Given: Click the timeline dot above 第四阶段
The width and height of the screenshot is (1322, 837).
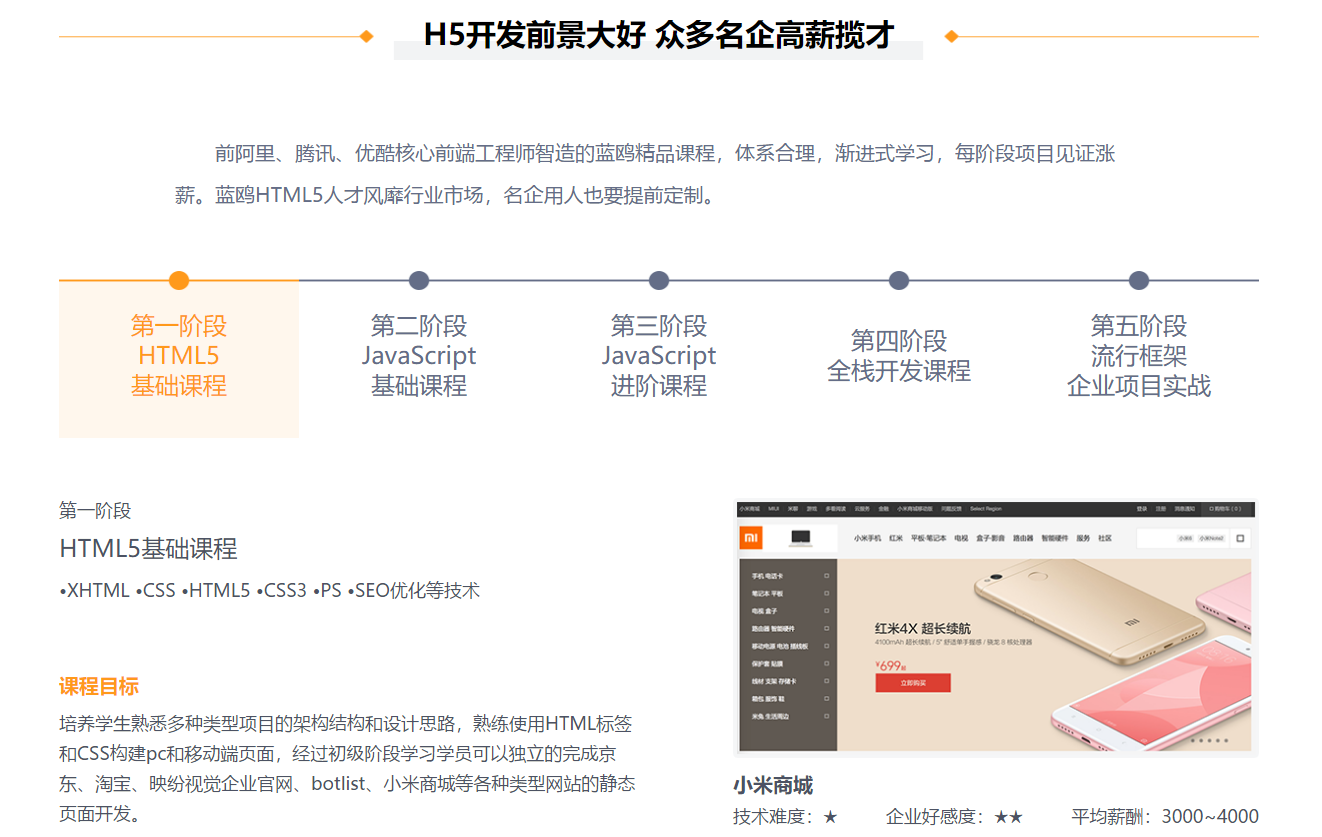Looking at the screenshot, I should pyautogui.click(x=899, y=281).
